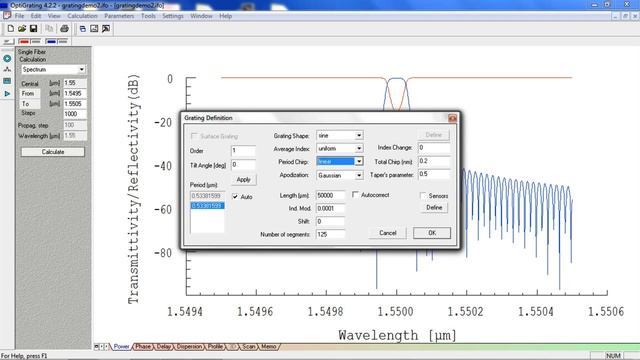Image resolution: width=640 pixels, height=360 pixels.
Task: Toggle the disabled Surface Grating checkbox
Action: coord(194,136)
